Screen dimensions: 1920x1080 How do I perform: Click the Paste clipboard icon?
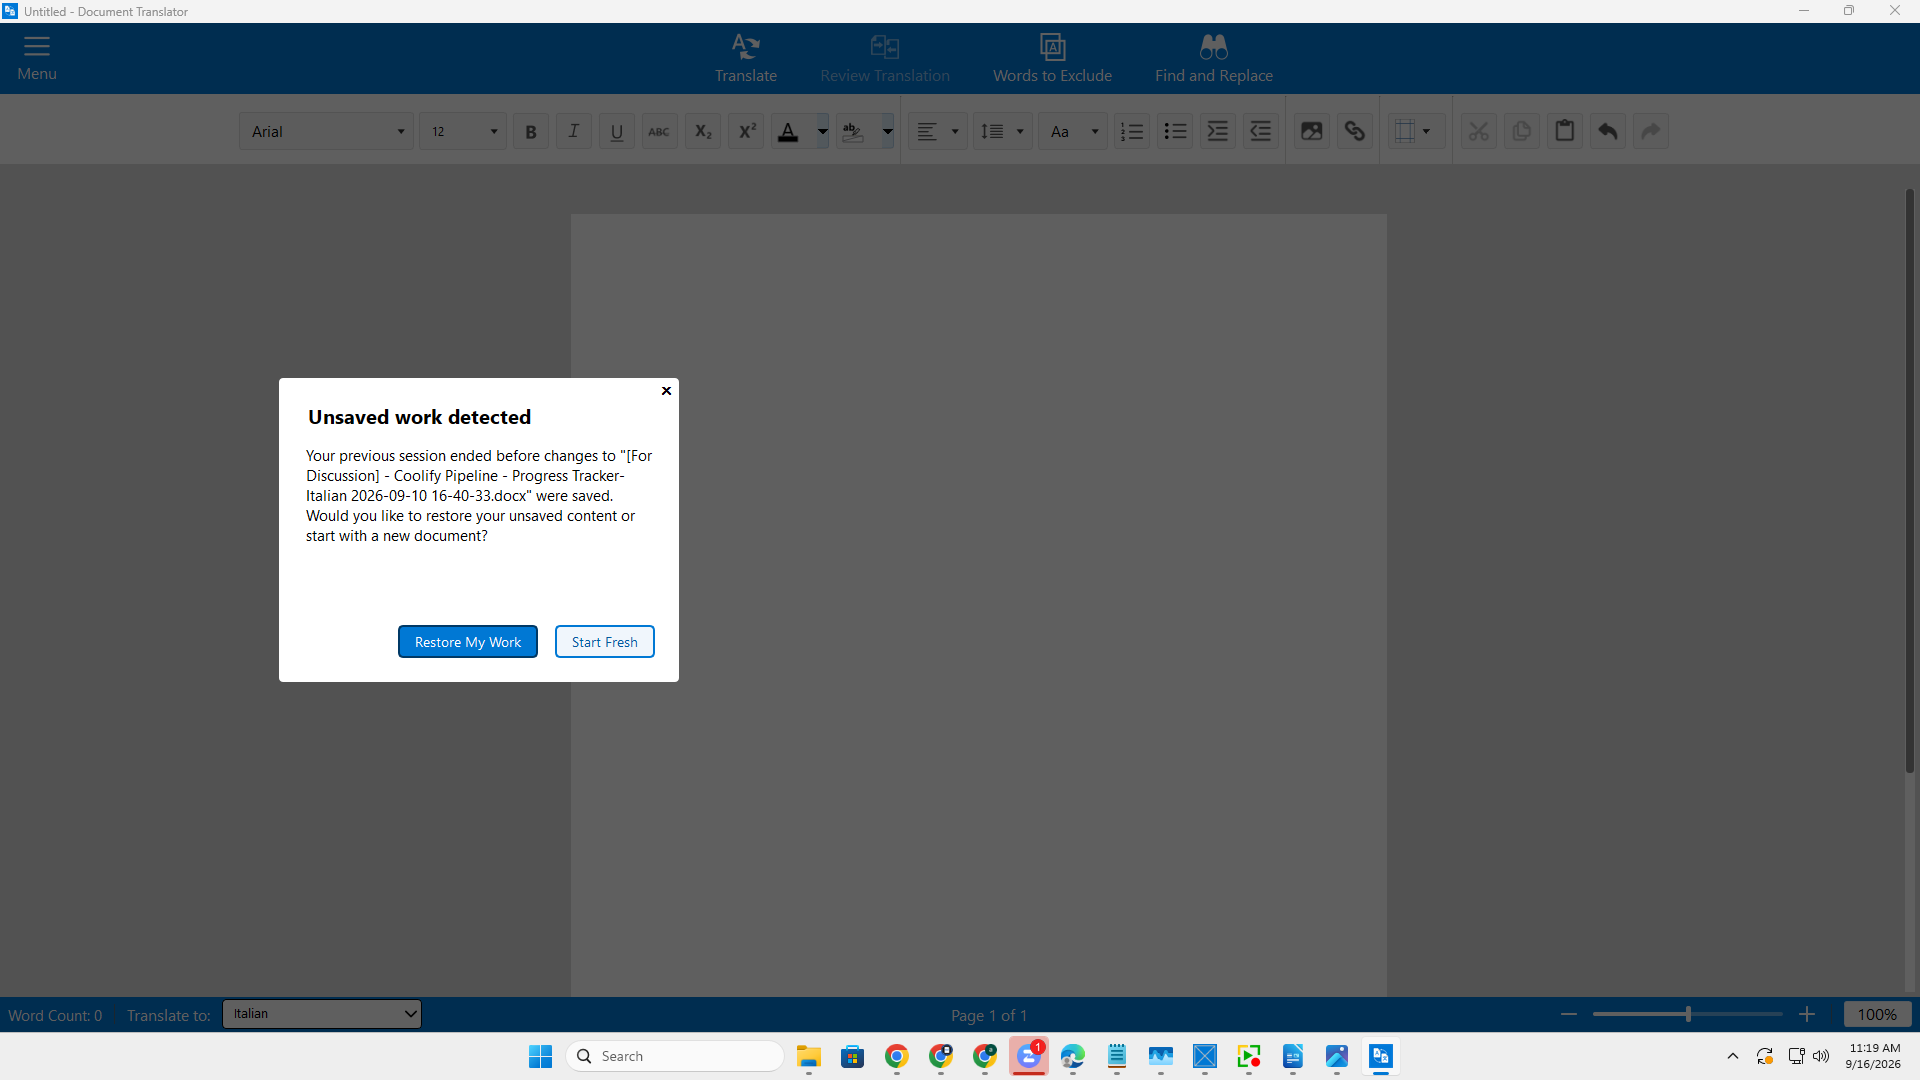point(1565,131)
